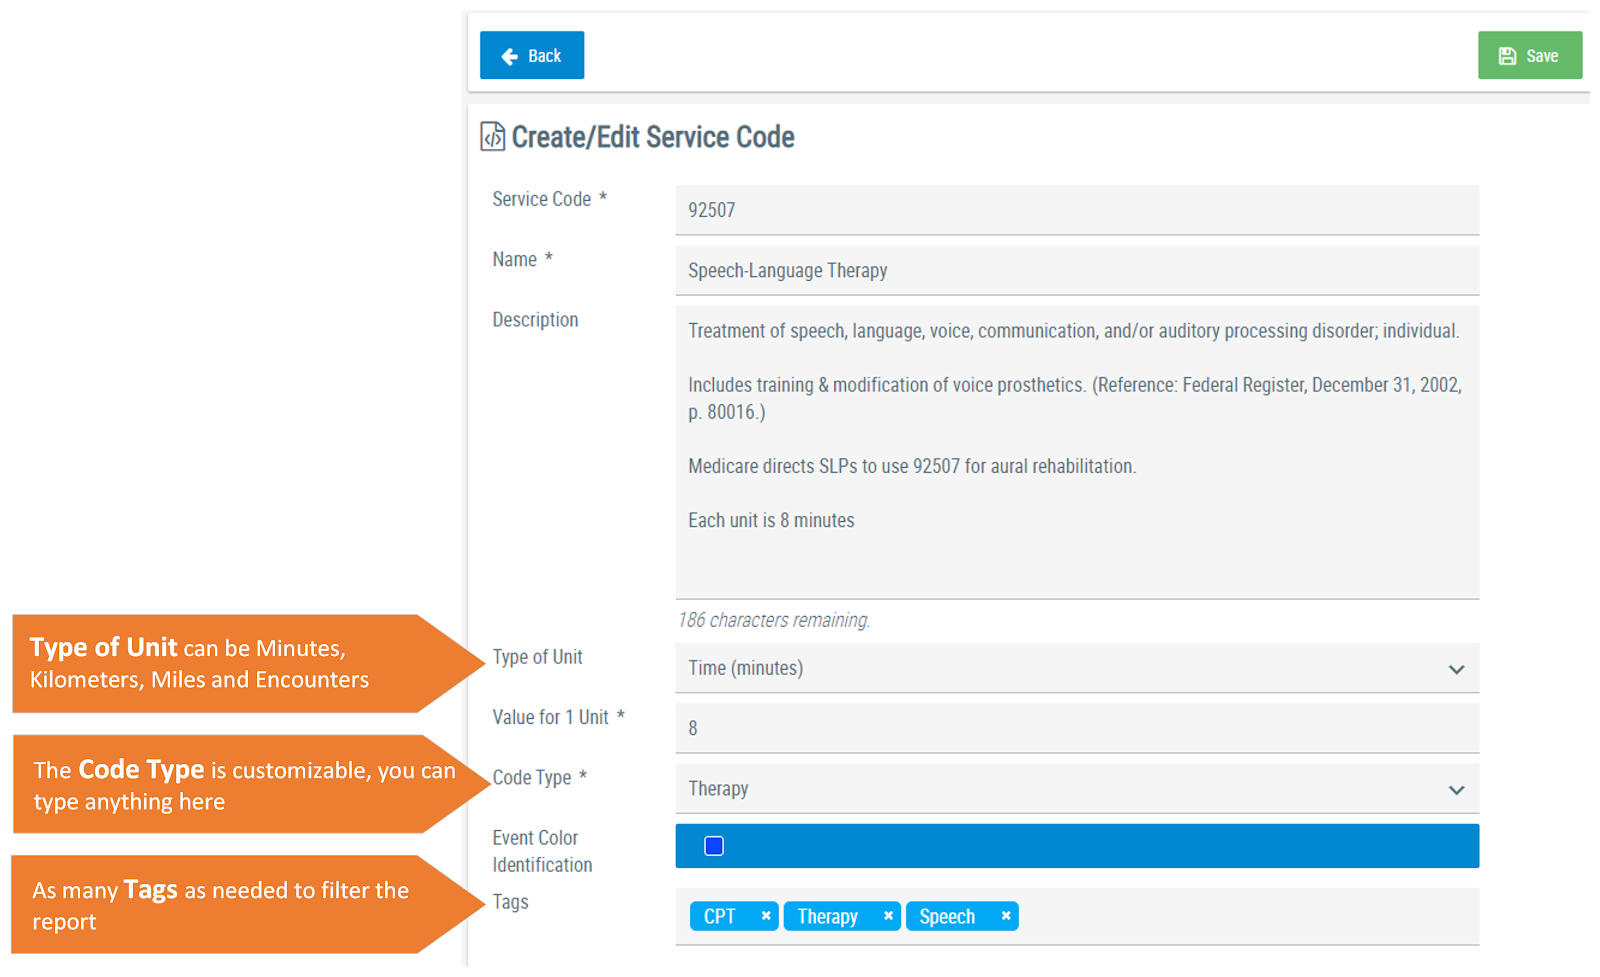Click the floppy disk save icon
1600x977 pixels.
click(x=1507, y=55)
